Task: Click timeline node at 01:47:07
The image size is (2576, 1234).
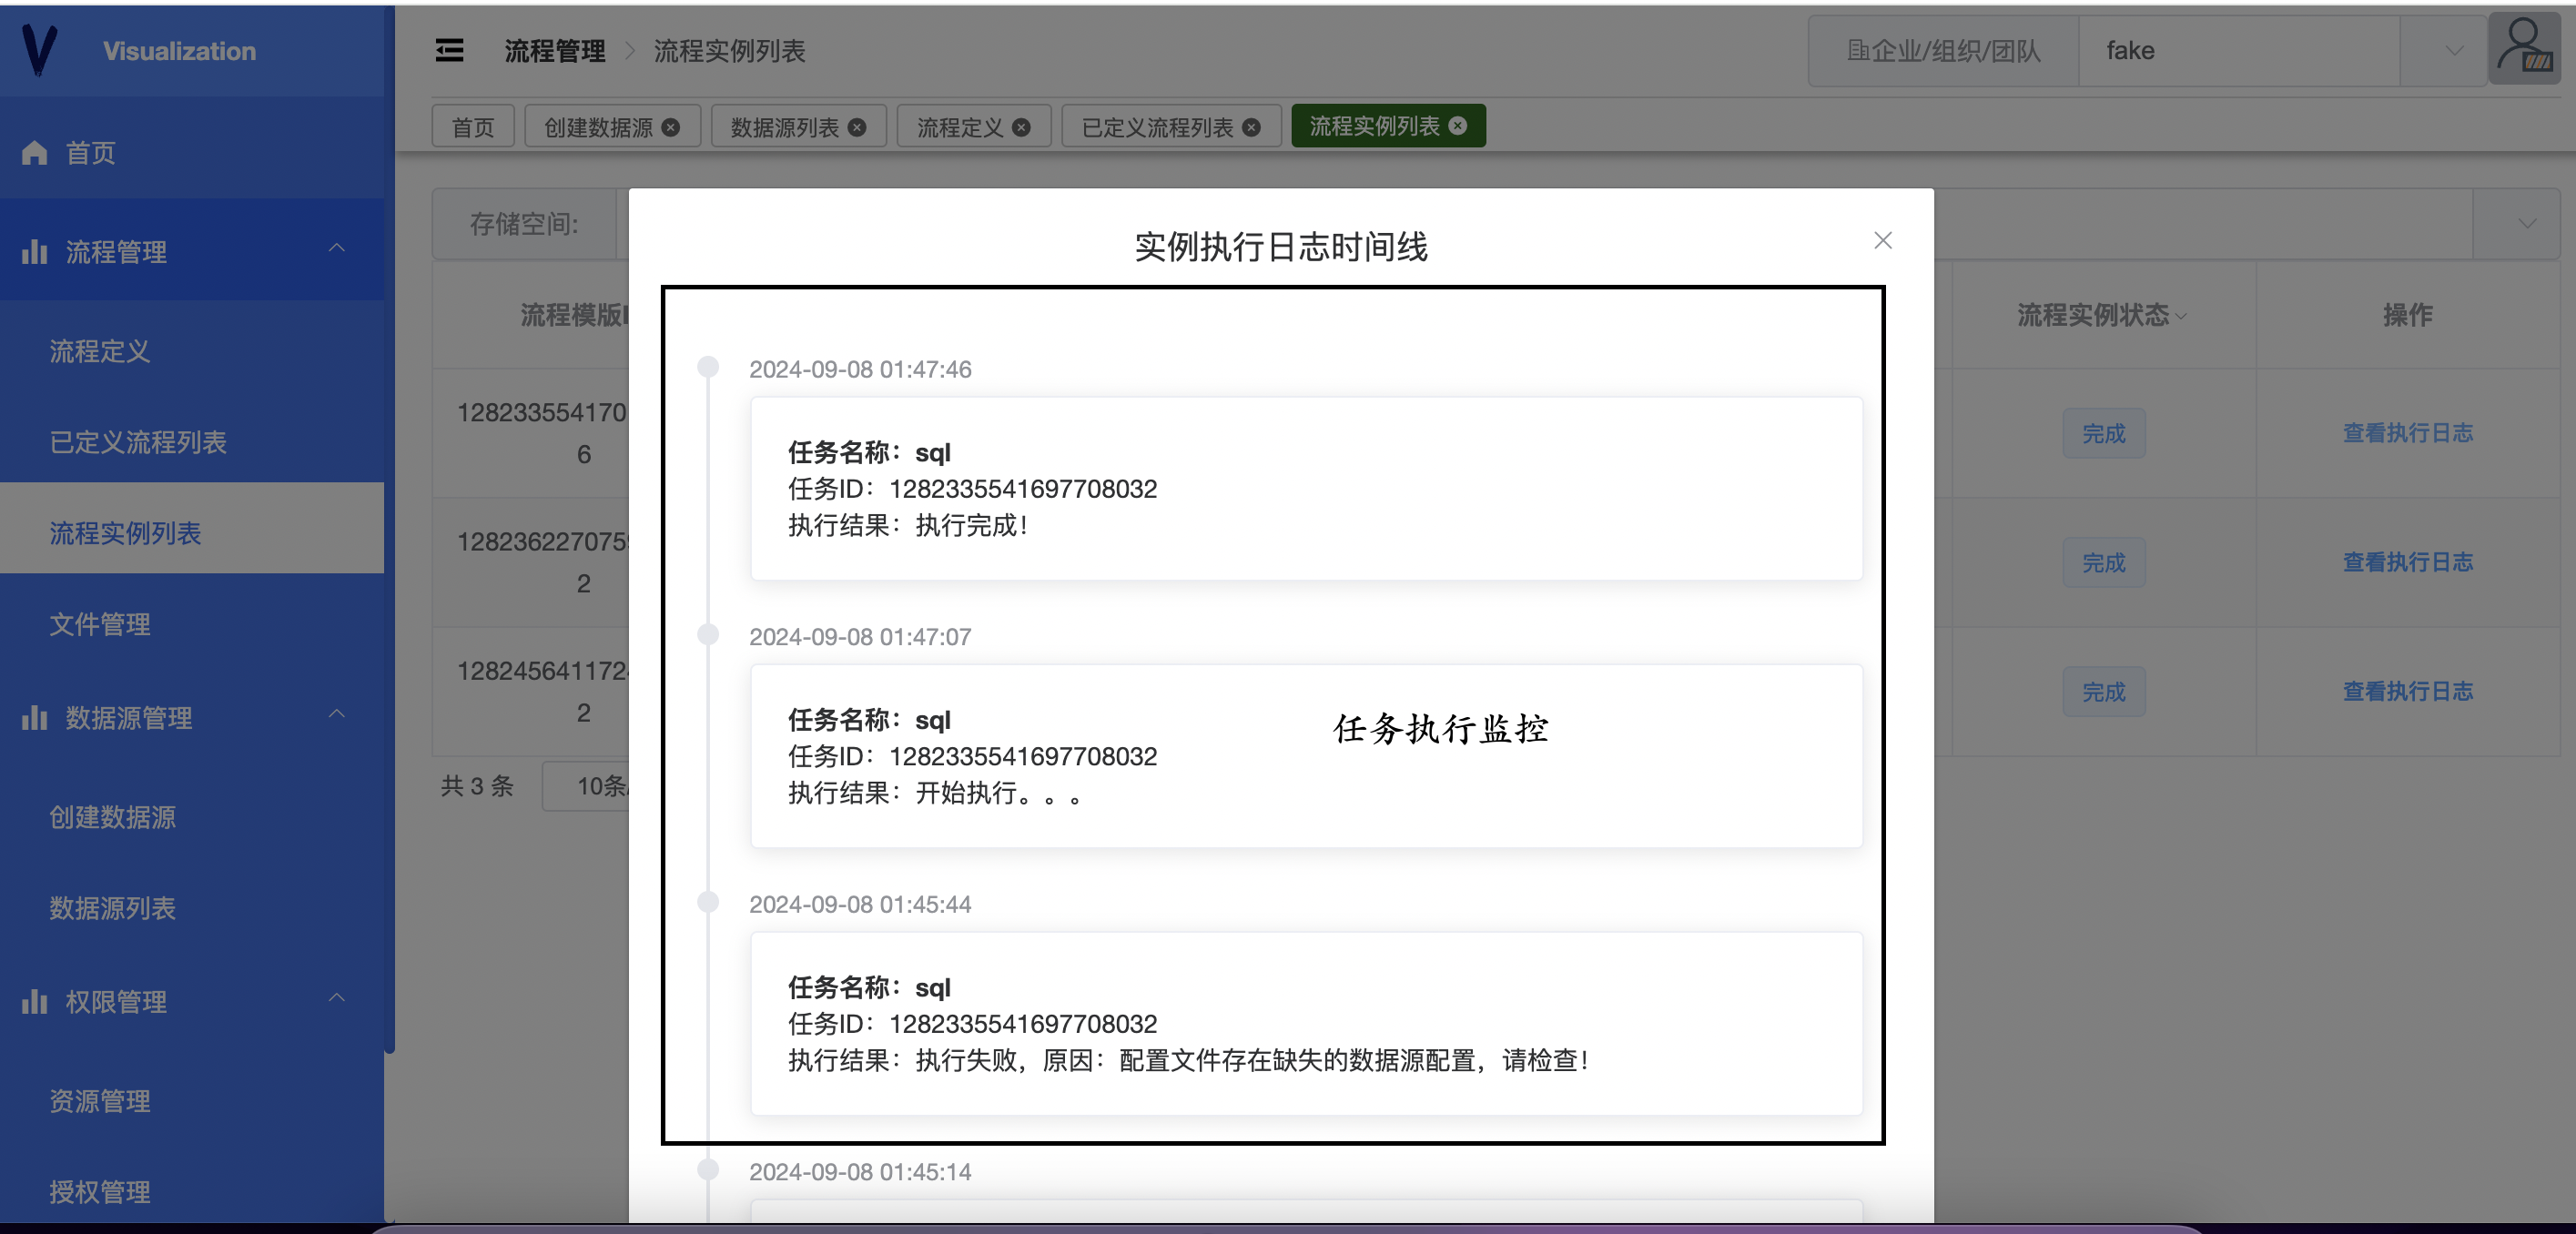Action: (708, 634)
